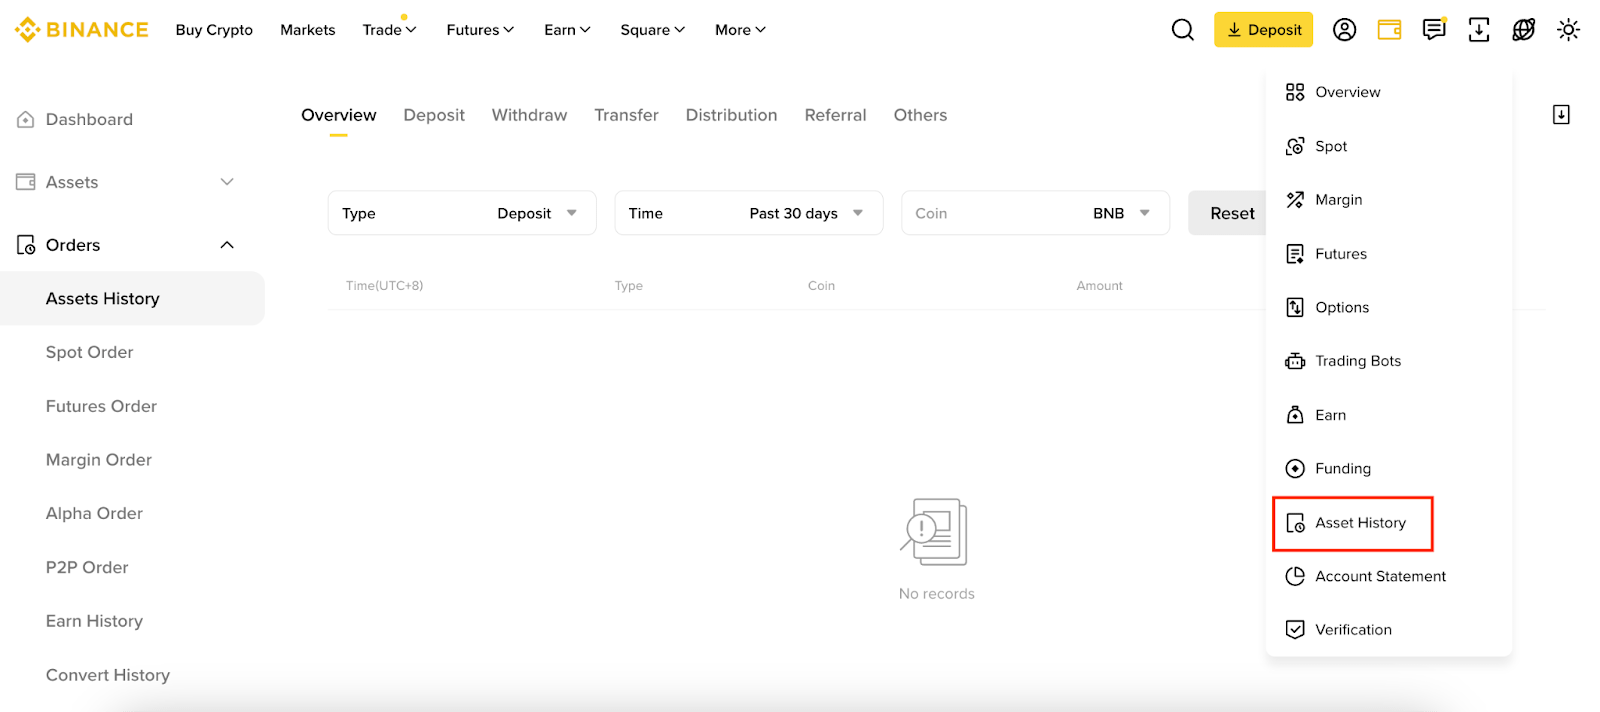Select Assets History in sidebar

132,298
